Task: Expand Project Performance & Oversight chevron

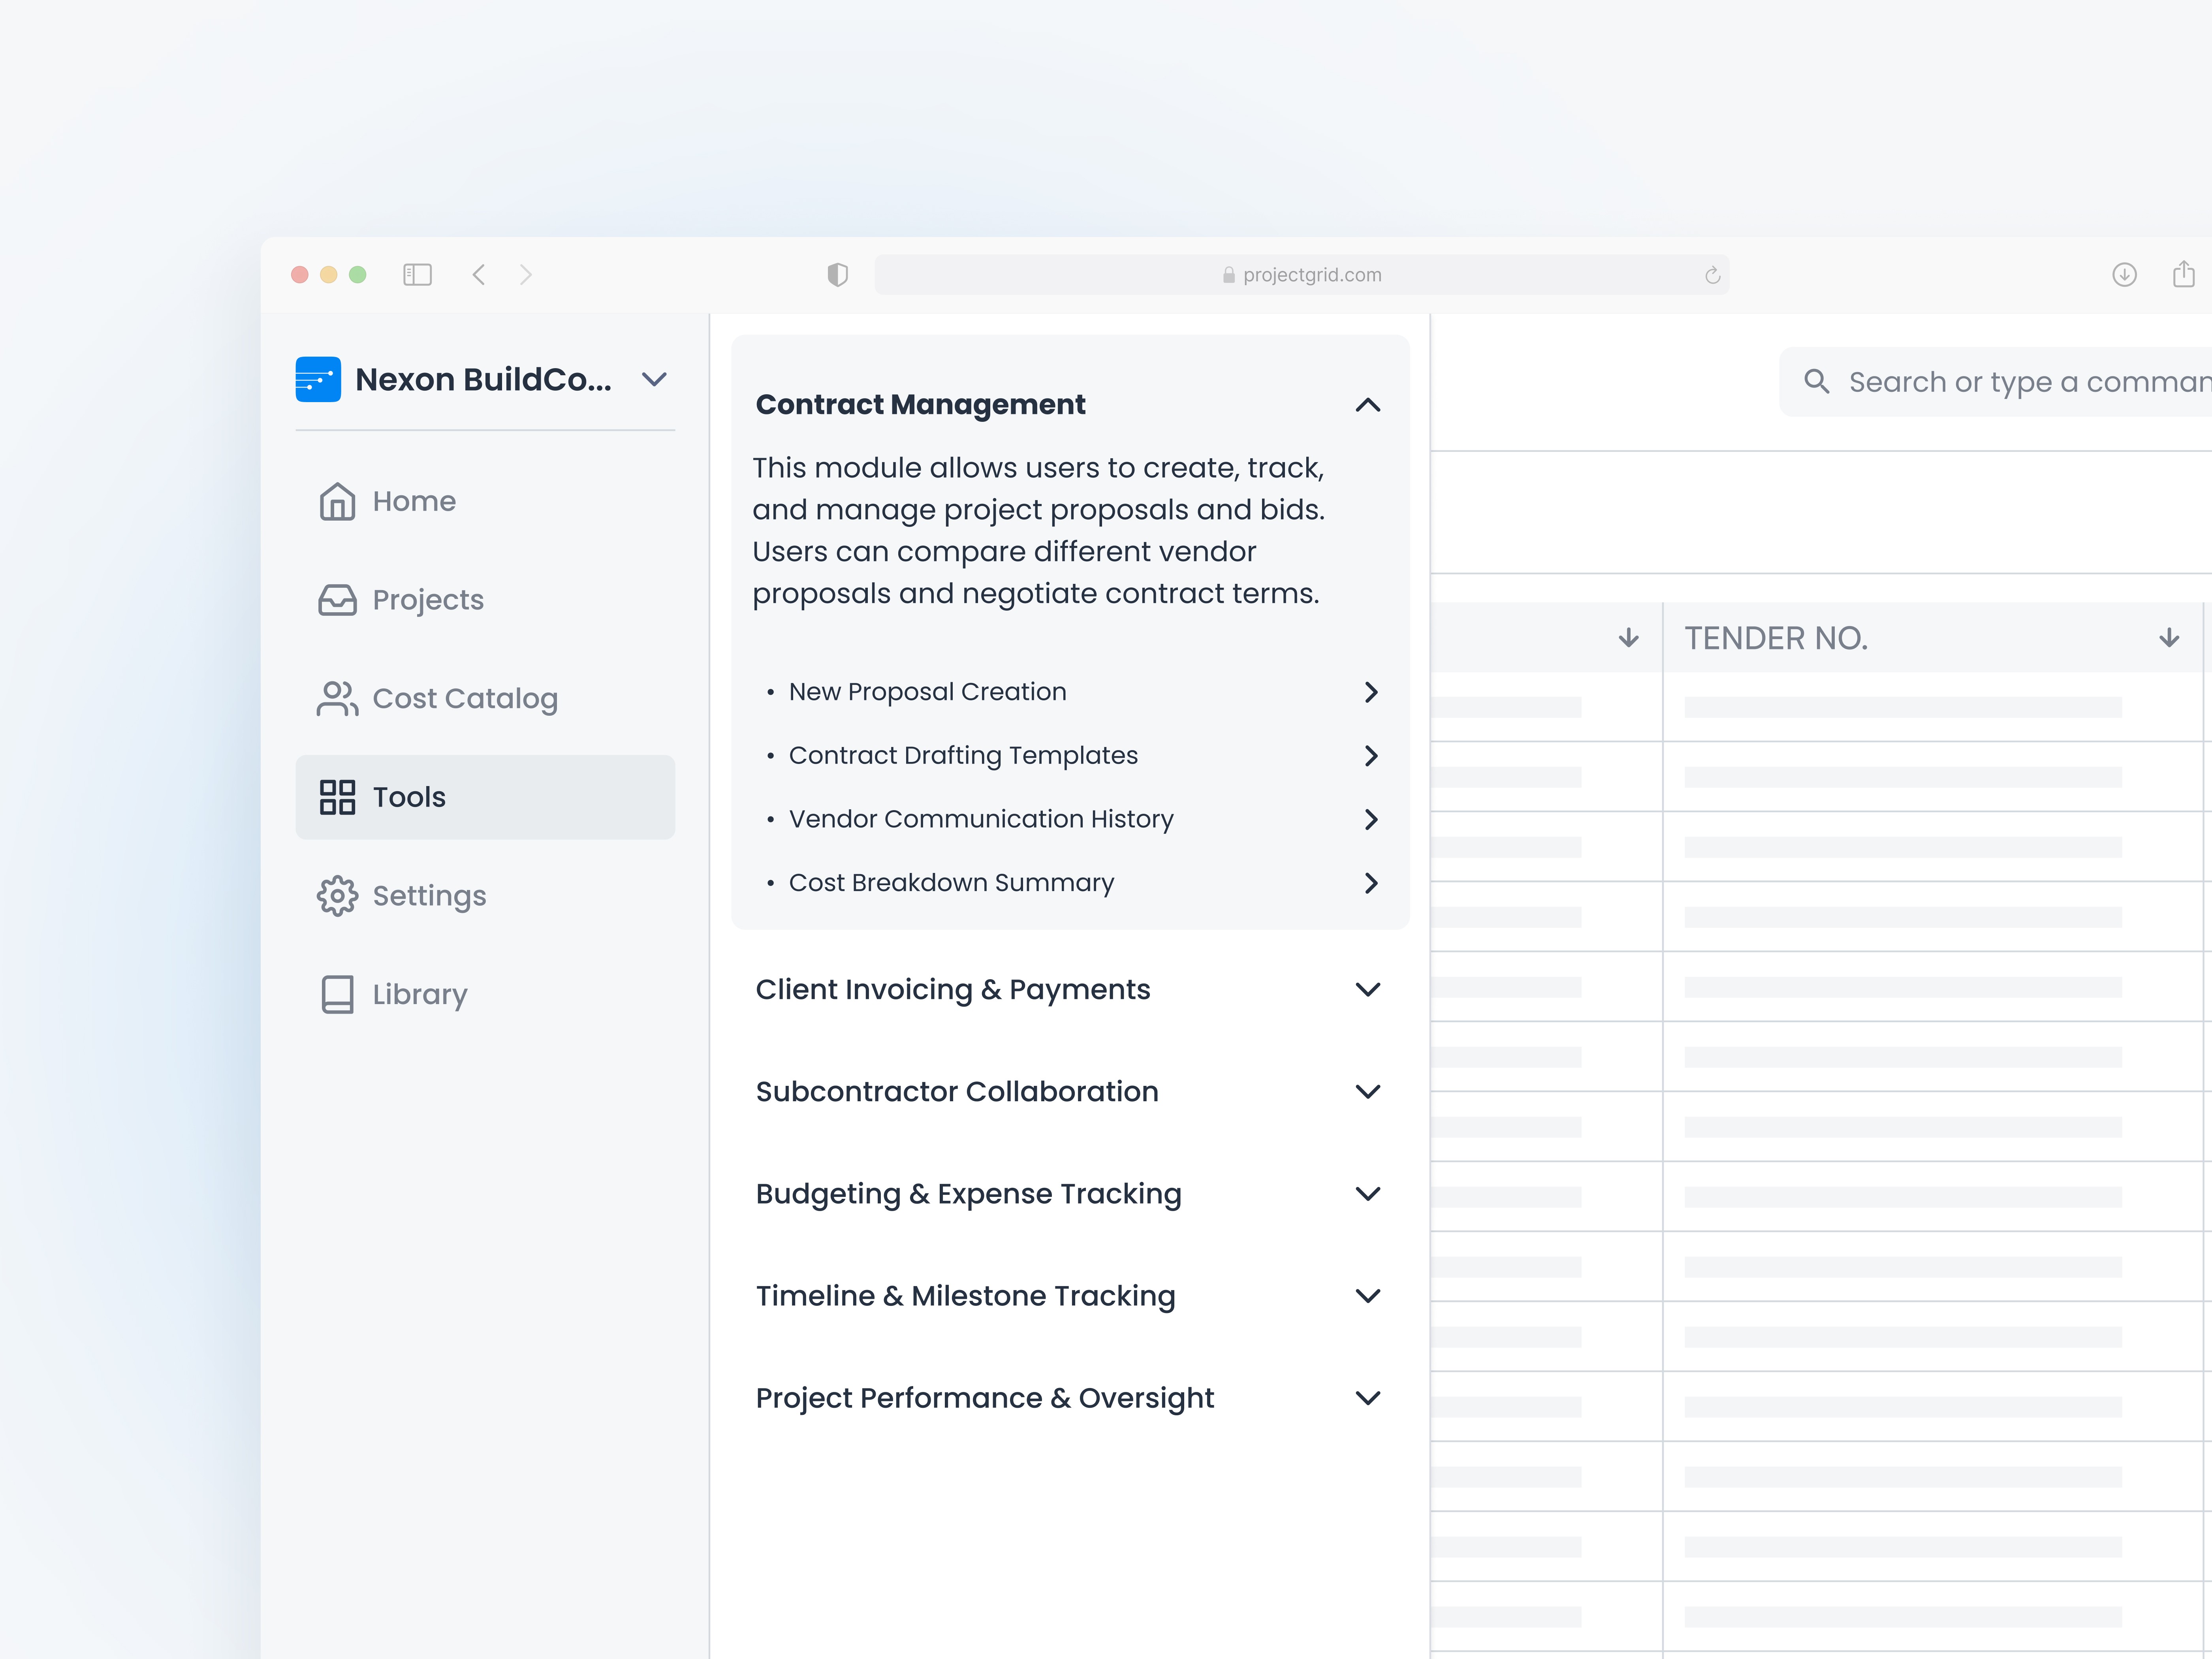Action: click(1367, 1397)
